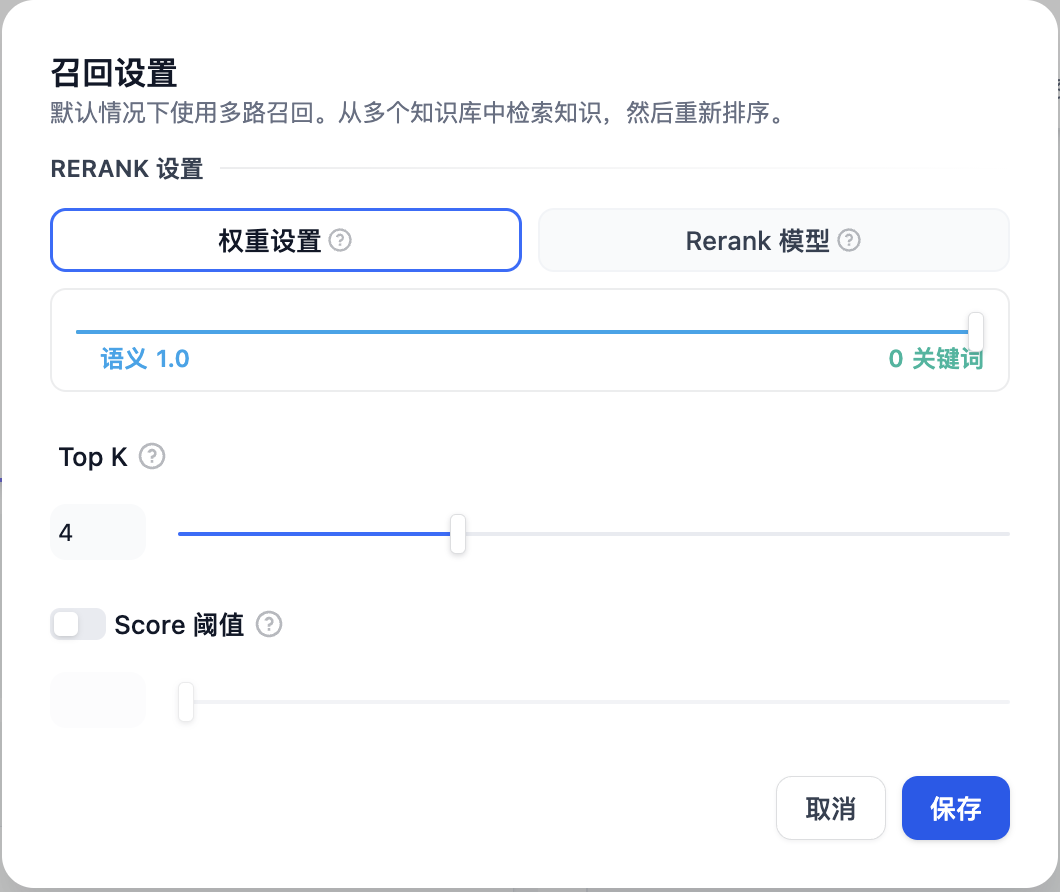This screenshot has width=1060, height=892.
Task: Click the Score 阈值 slider handle
Action: pyautogui.click(x=186, y=702)
